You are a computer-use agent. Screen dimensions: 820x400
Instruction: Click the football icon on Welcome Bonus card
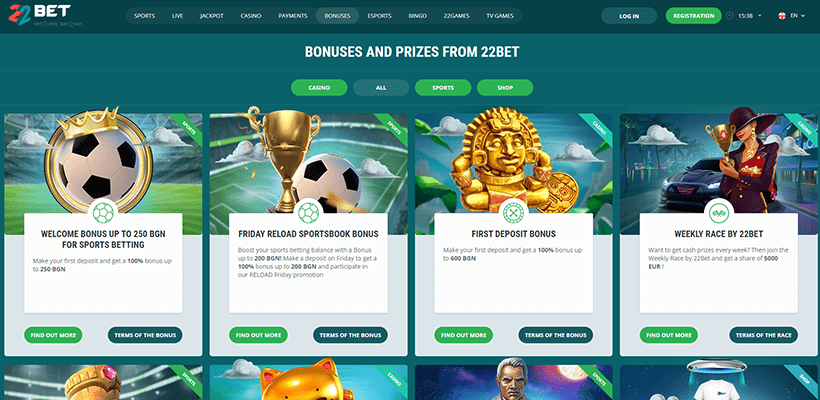[103, 213]
